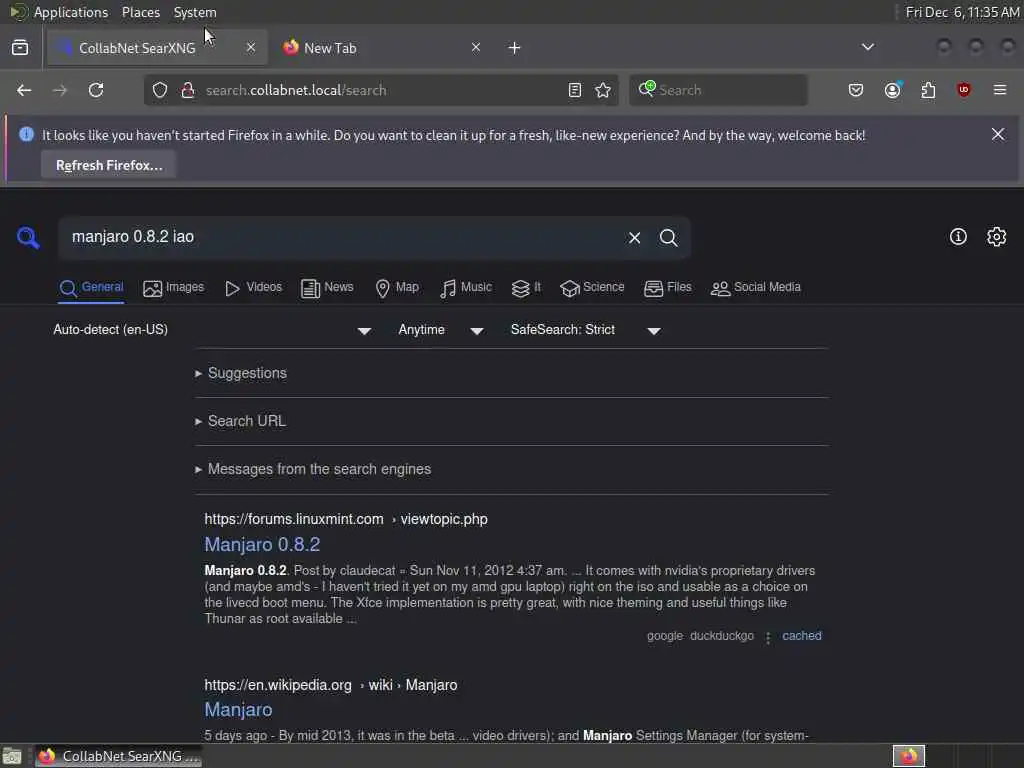Switch to Music category
Image resolution: width=1024 pixels, height=768 pixels.
(x=466, y=288)
